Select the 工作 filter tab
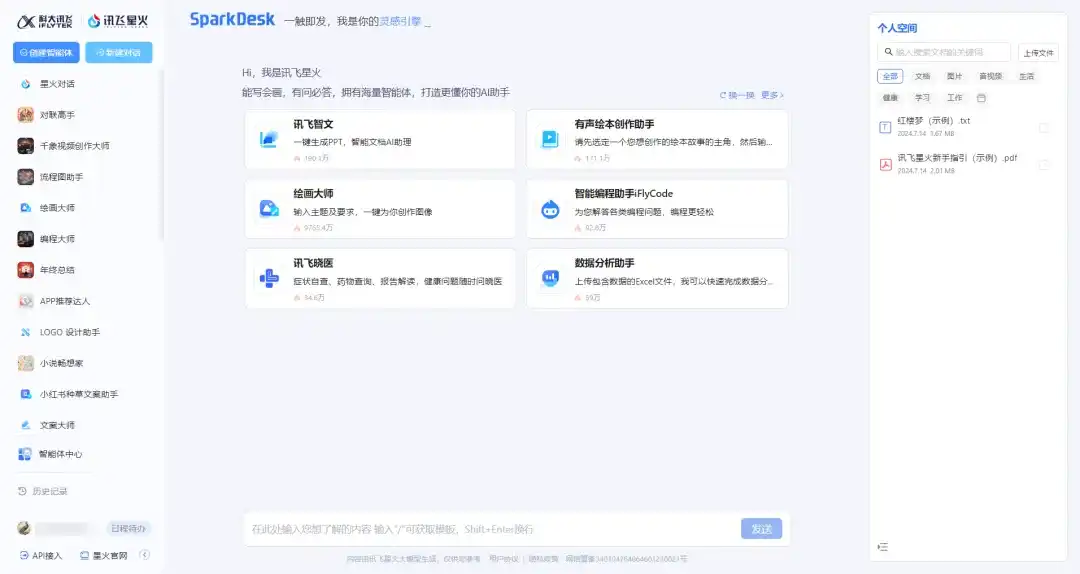 (954, 98)
